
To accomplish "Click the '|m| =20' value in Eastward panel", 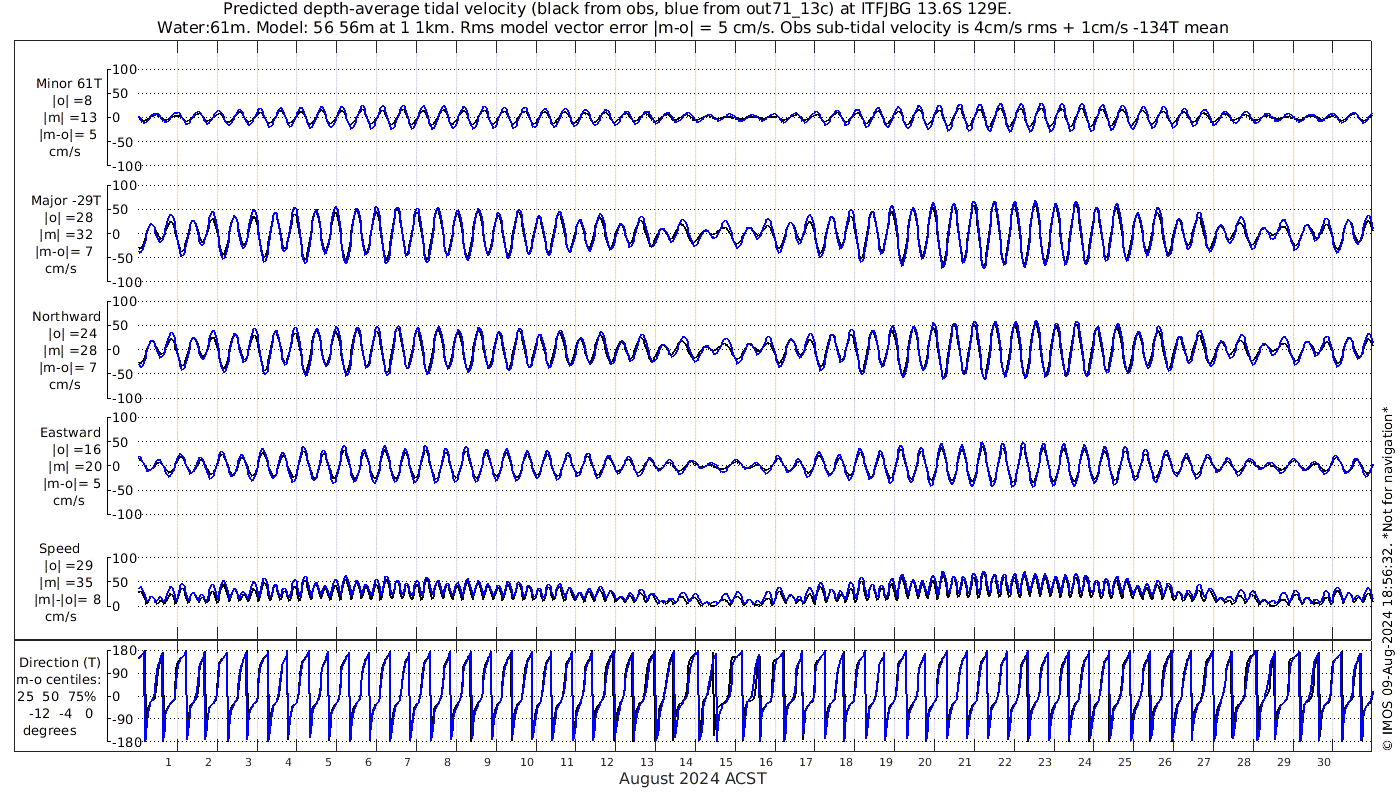I will [x=72, y=466].
